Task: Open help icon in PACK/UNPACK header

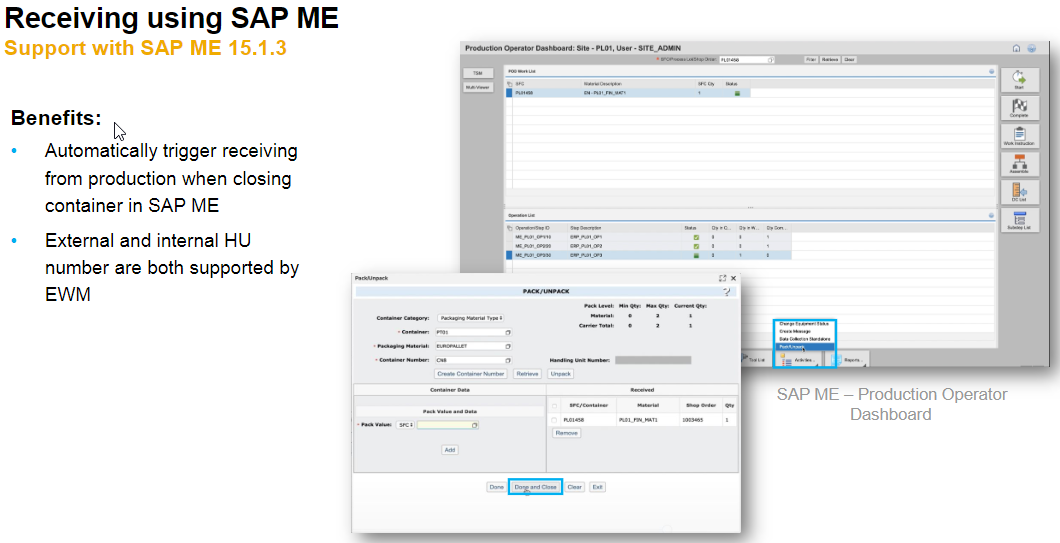Action: 727,291
